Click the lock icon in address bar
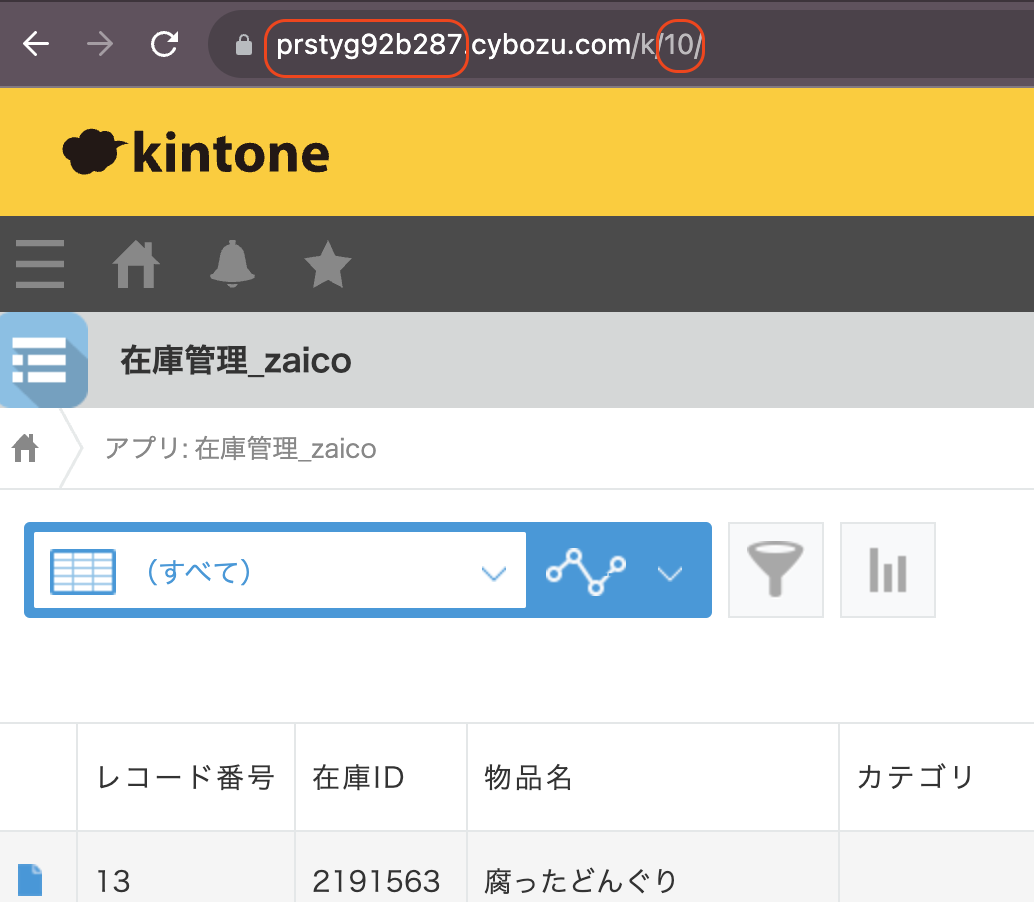1034x902 pixels. tap(244, 45)
